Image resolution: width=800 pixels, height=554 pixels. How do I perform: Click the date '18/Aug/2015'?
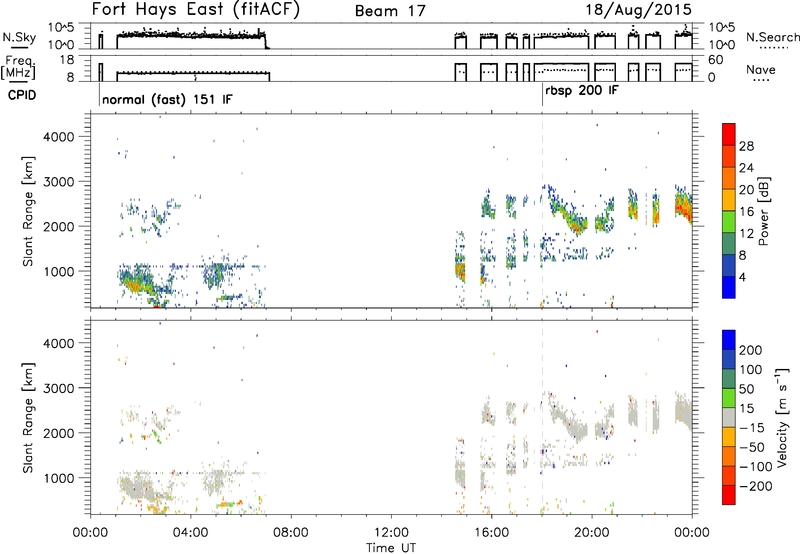638,9
